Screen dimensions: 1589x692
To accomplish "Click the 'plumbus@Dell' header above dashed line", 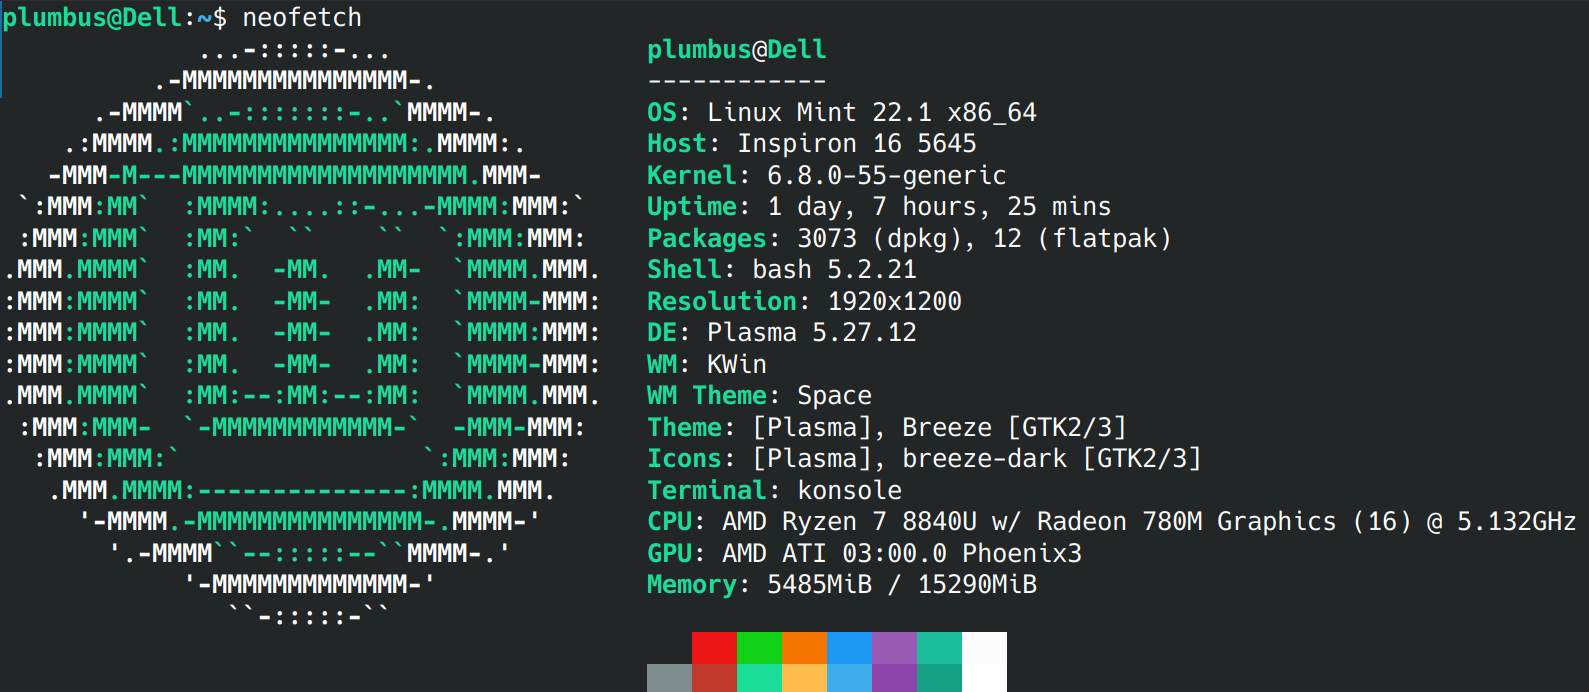I will [737, 49].
